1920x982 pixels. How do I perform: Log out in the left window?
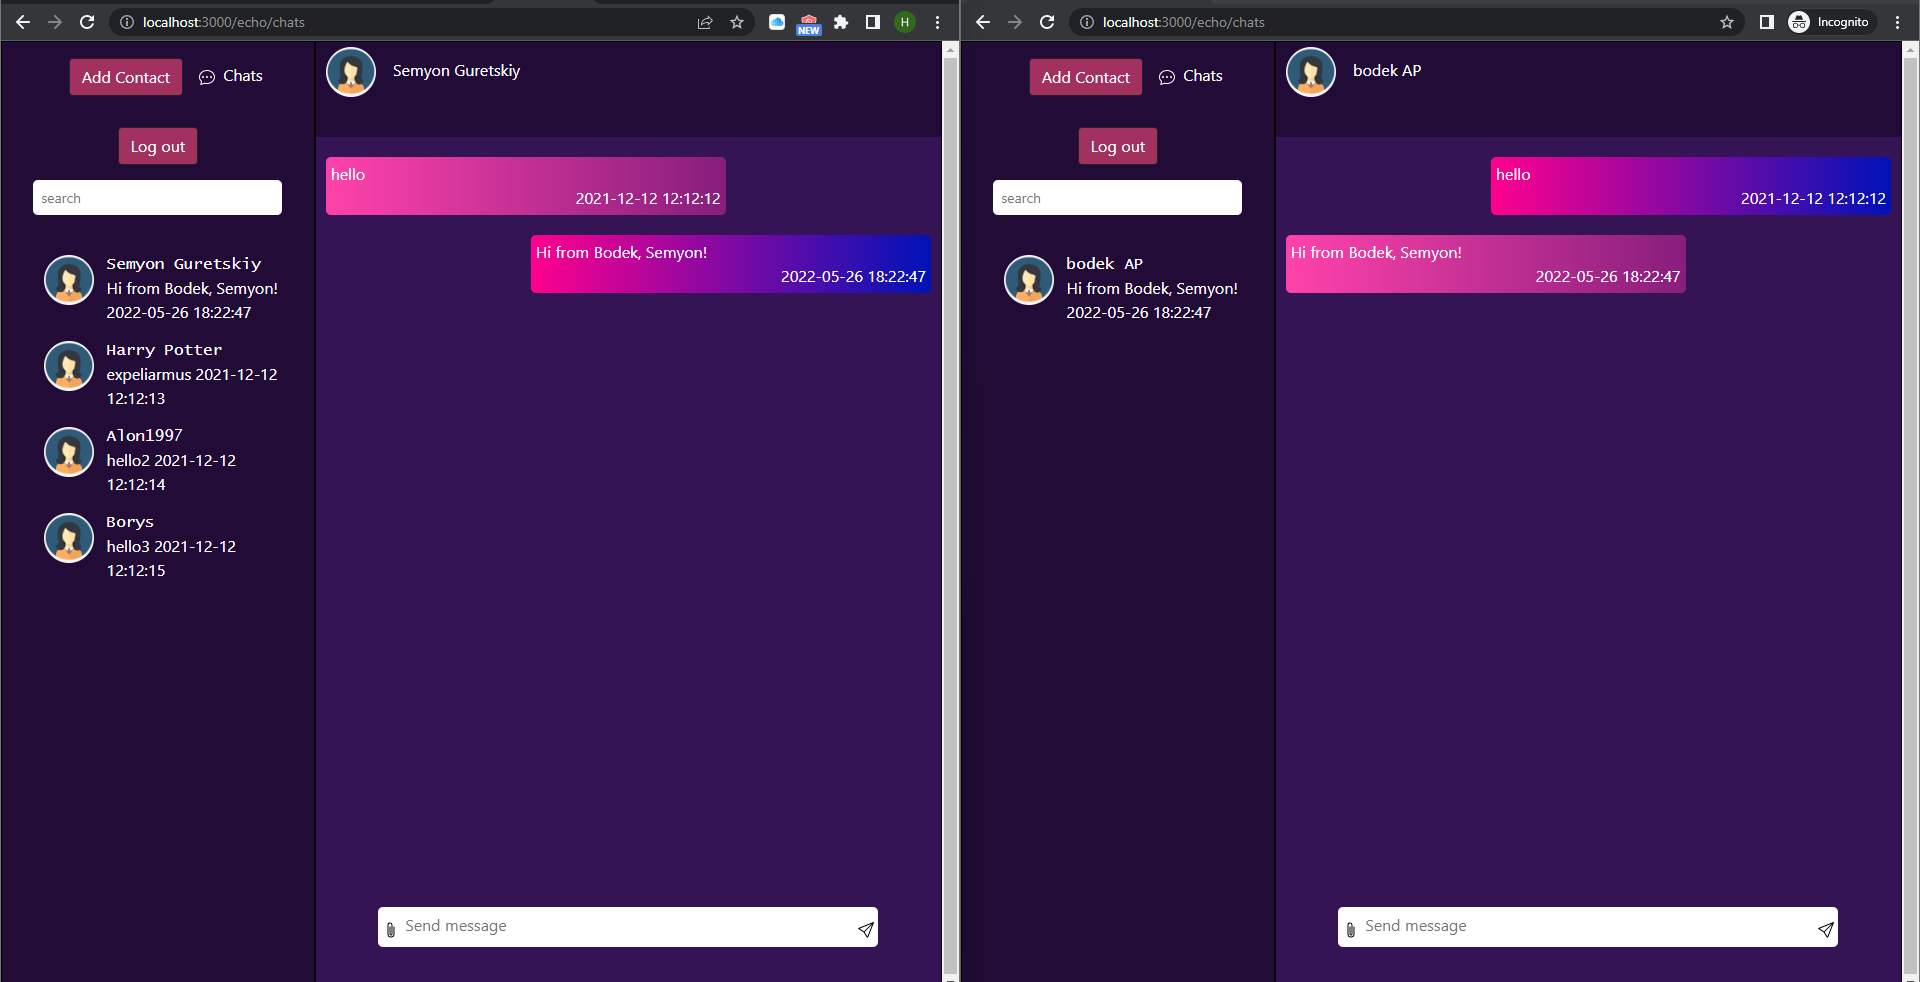[x=158, y=146]
